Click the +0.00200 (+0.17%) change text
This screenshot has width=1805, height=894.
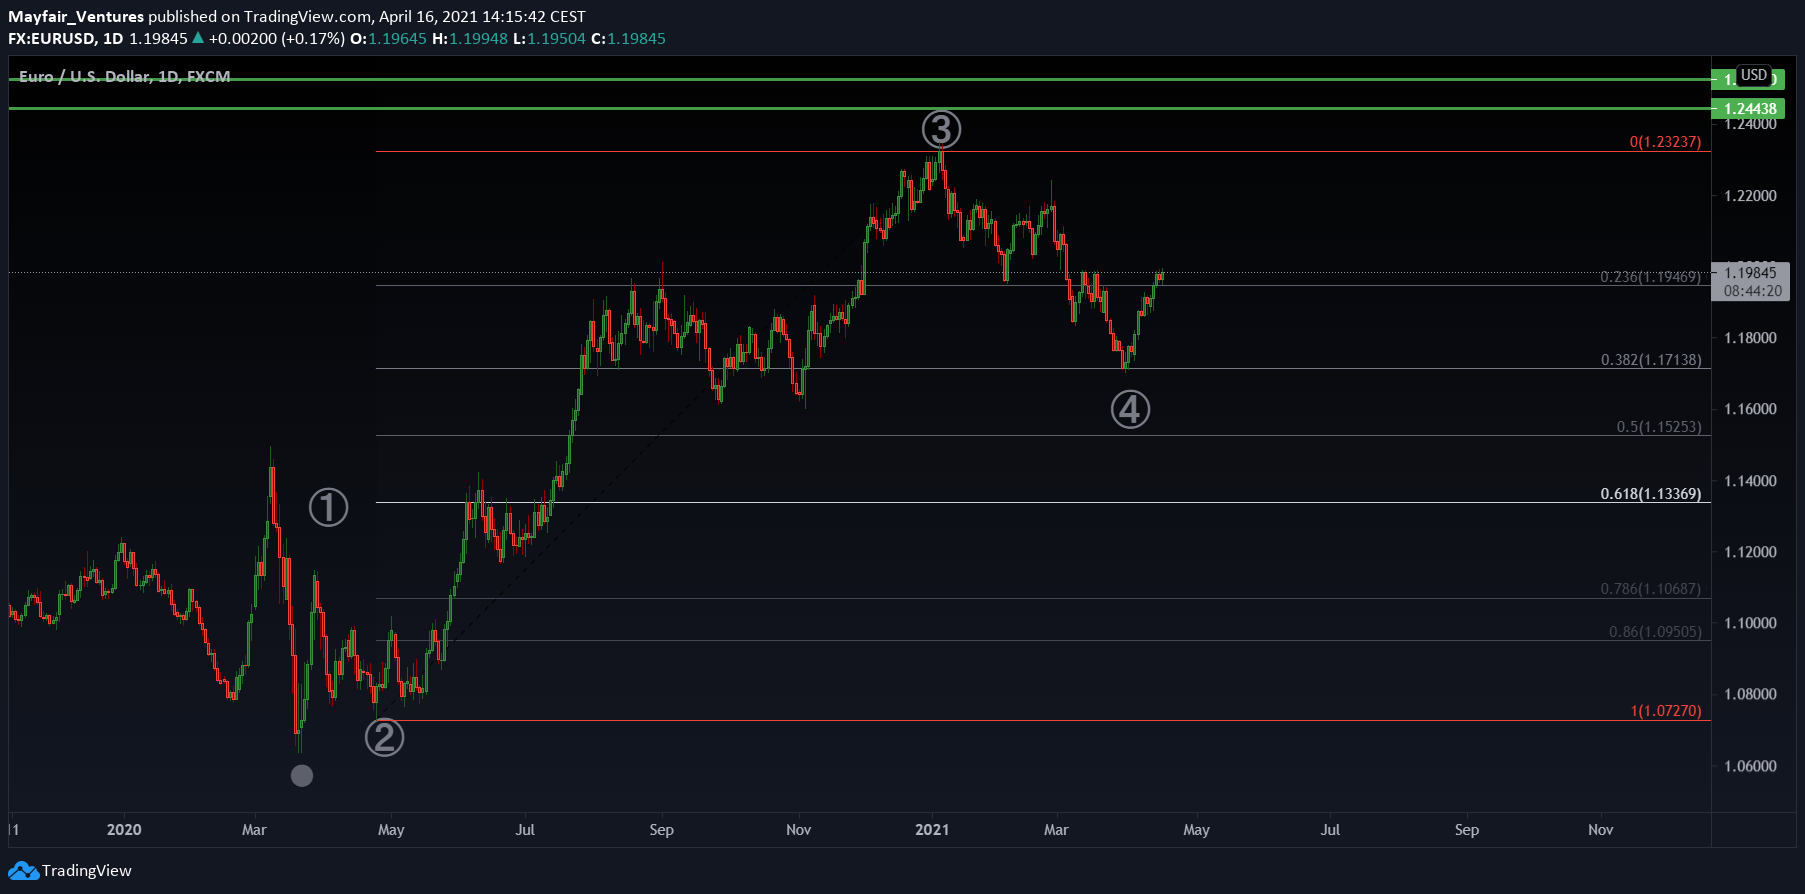[277, 38]
